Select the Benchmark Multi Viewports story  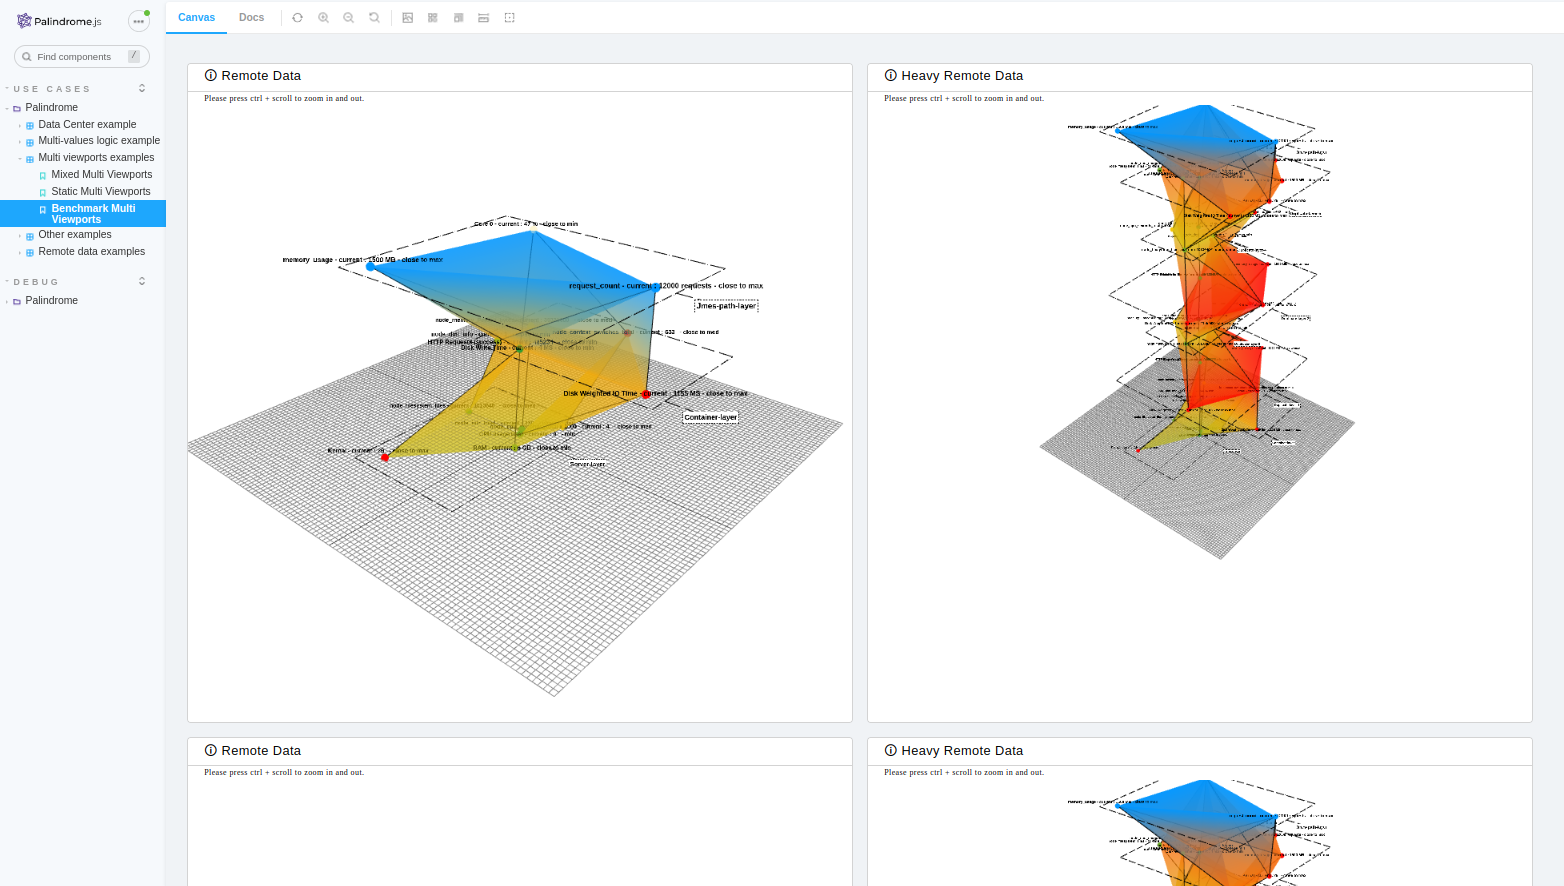click(x=83, y=214)
